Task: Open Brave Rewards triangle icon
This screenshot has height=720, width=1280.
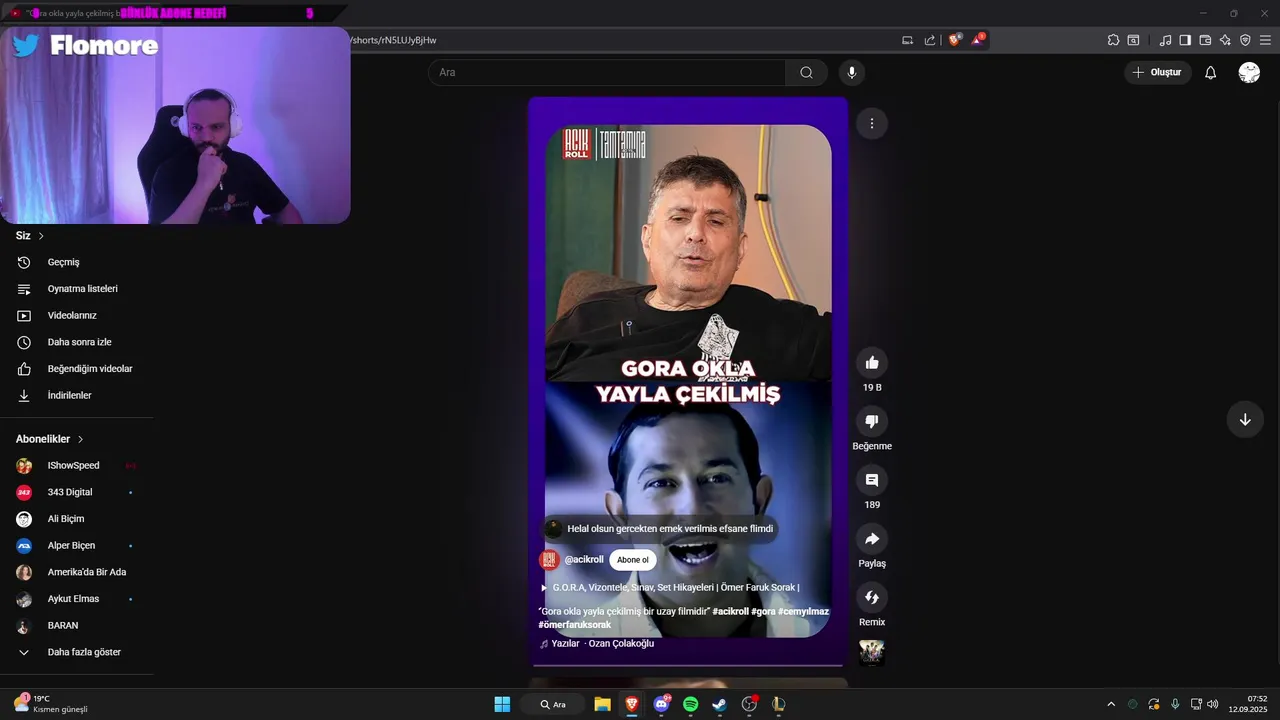Action: 978,40
